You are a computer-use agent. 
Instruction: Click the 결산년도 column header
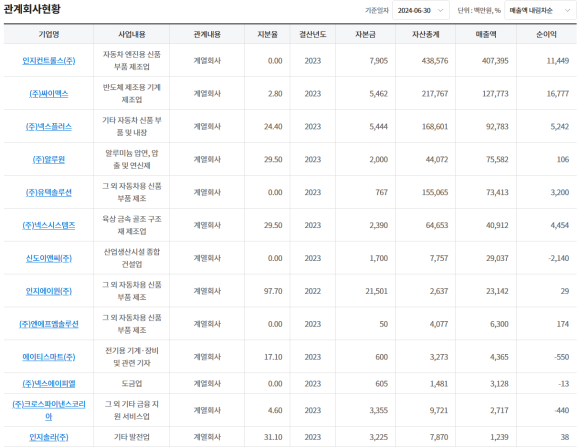coord(313,34)
